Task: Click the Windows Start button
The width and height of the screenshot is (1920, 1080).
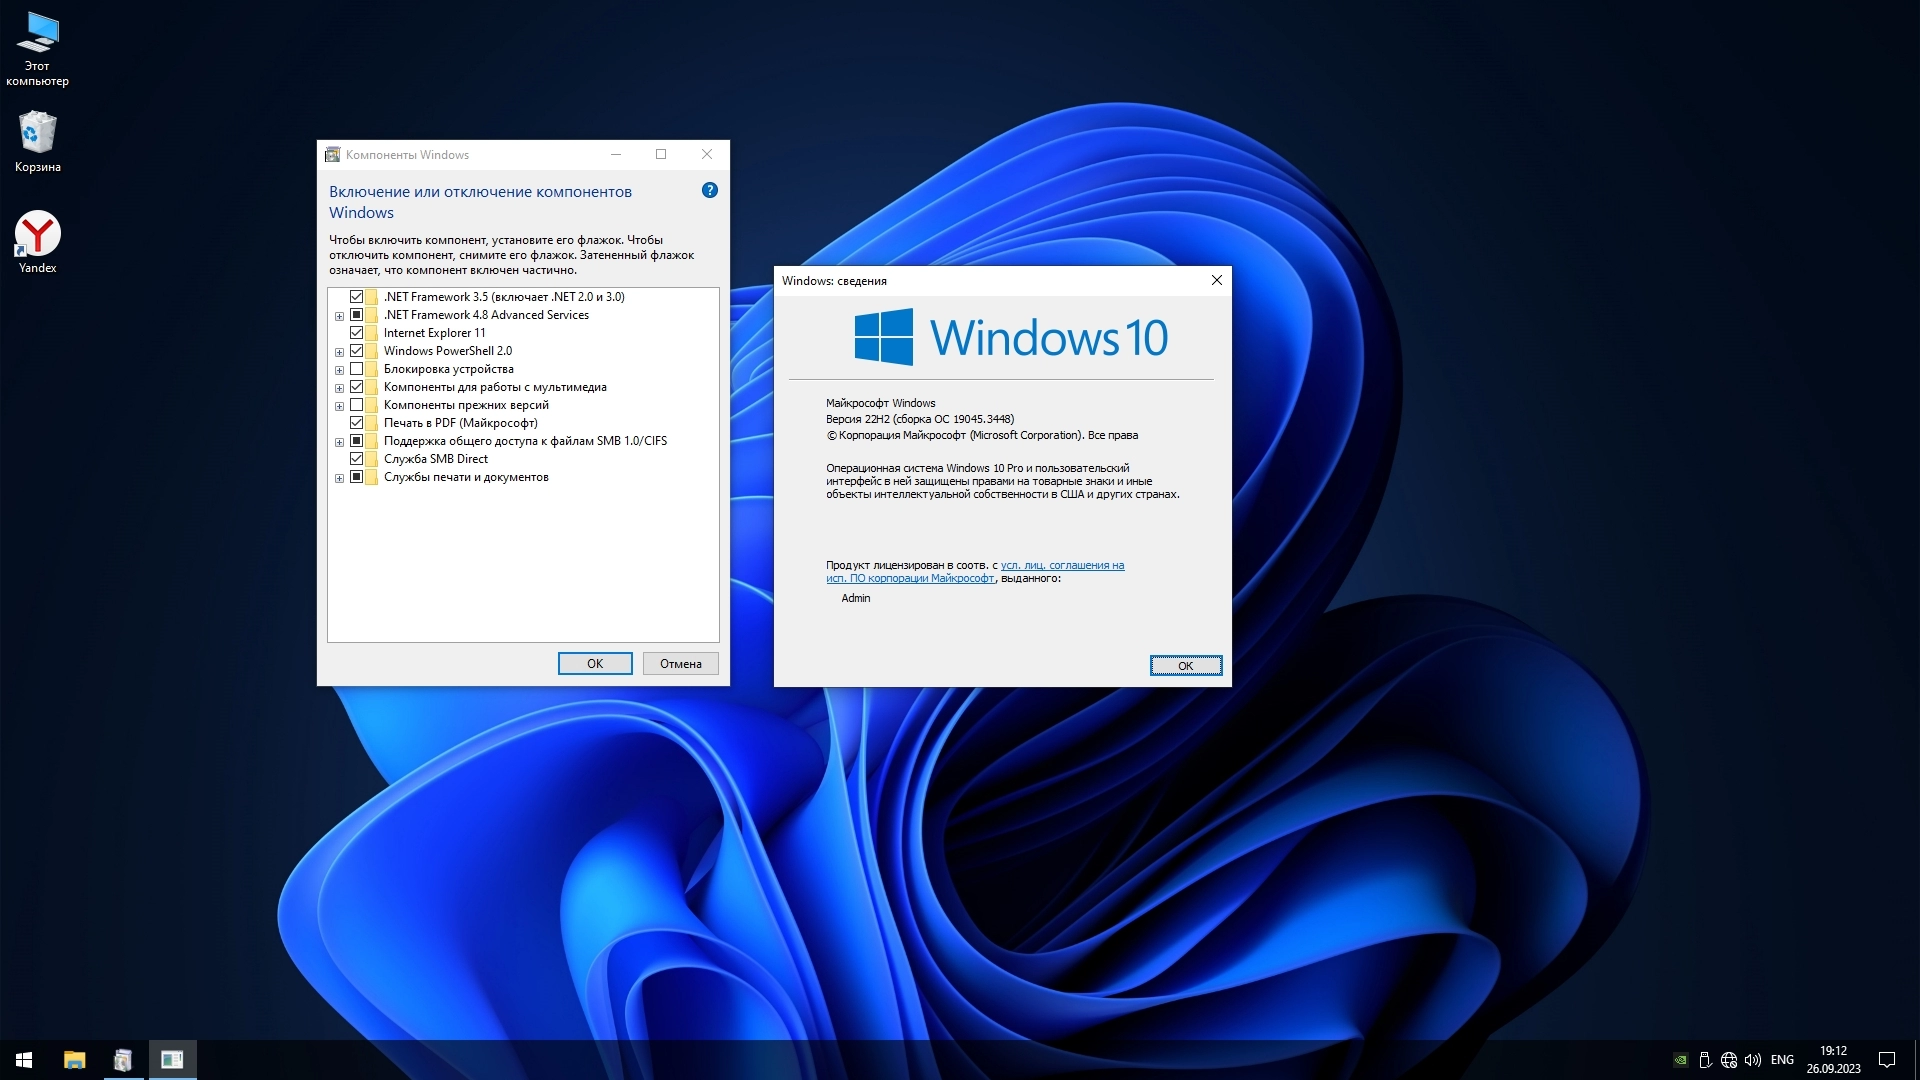Action: (24, 1060)
